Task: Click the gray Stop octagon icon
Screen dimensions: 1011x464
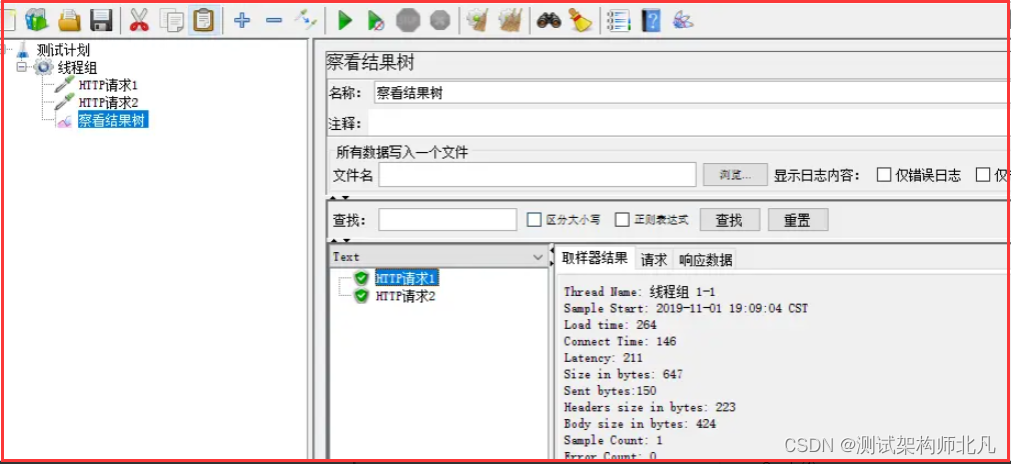Action: click(408, 21)
